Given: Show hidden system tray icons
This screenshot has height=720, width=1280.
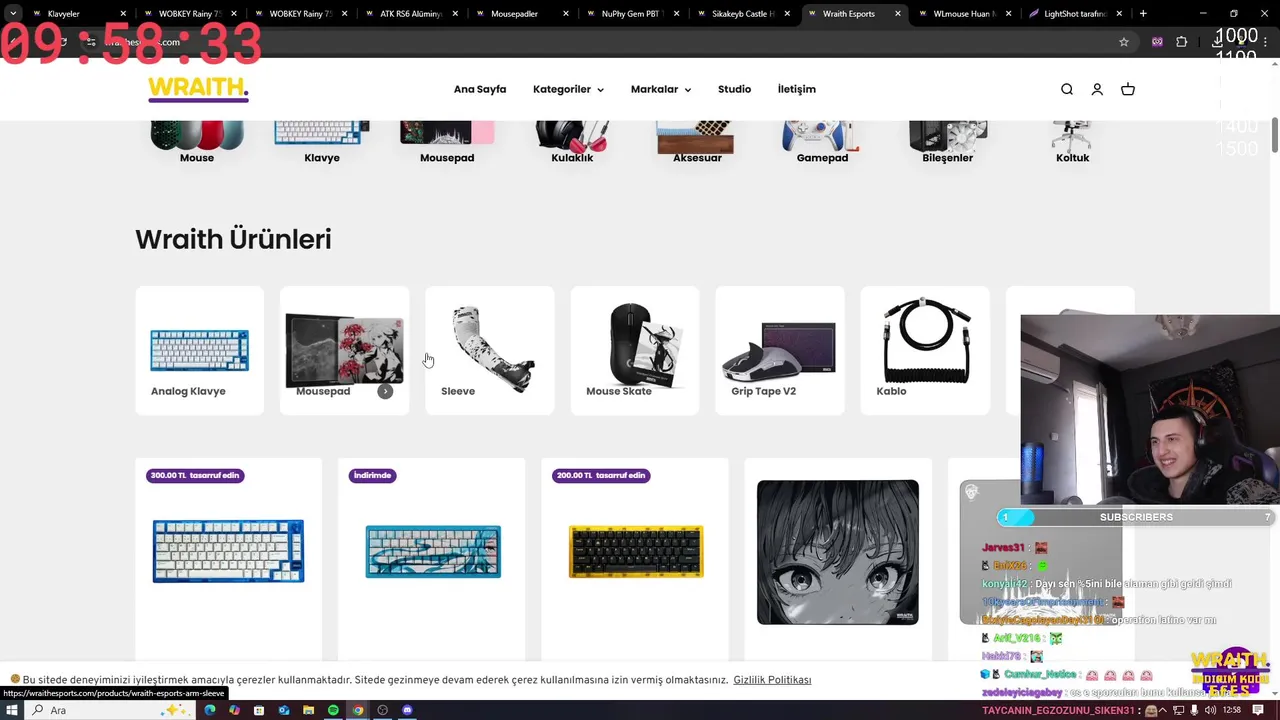Looking at the screenshot, I should click(1161, 710).
